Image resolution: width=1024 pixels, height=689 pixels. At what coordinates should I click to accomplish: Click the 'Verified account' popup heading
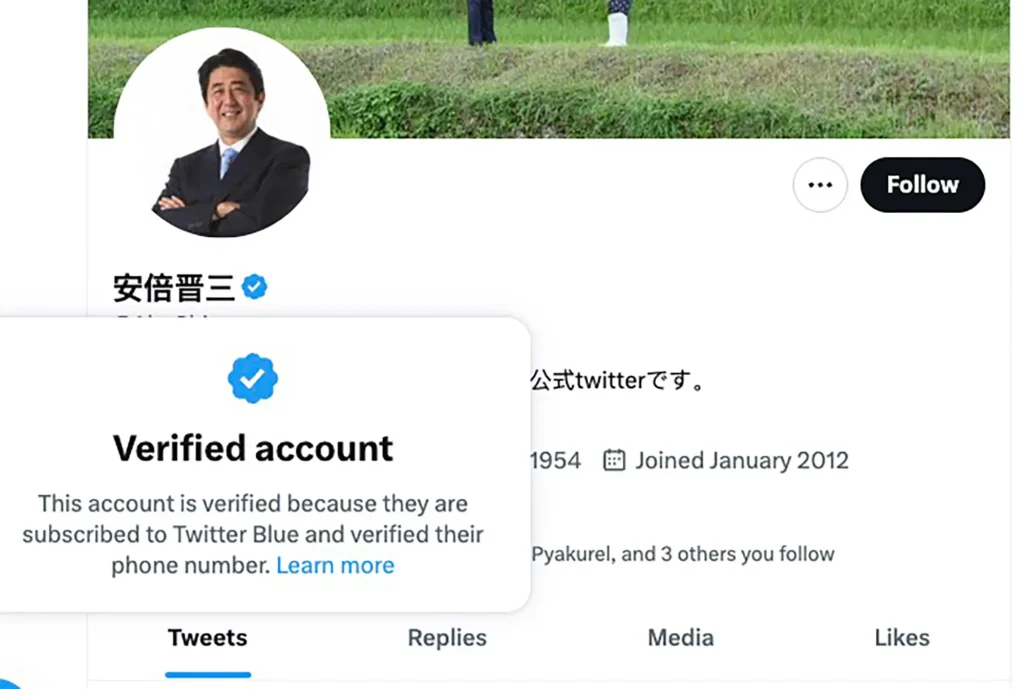253,448
